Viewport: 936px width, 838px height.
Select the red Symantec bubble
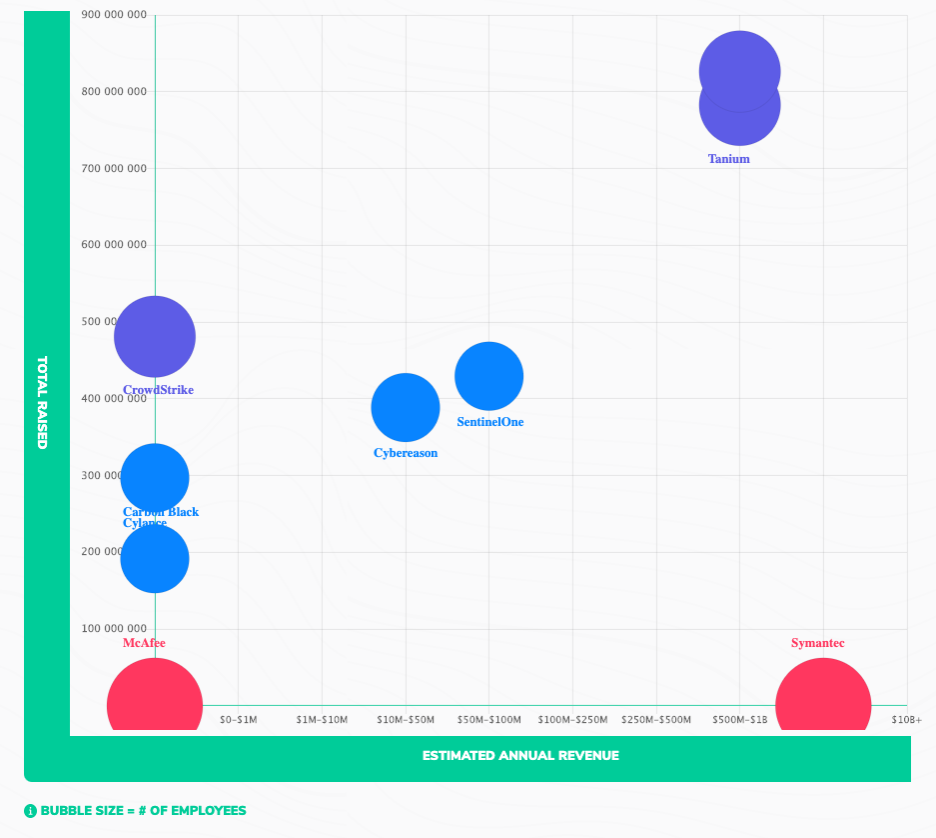pos(823,698)
